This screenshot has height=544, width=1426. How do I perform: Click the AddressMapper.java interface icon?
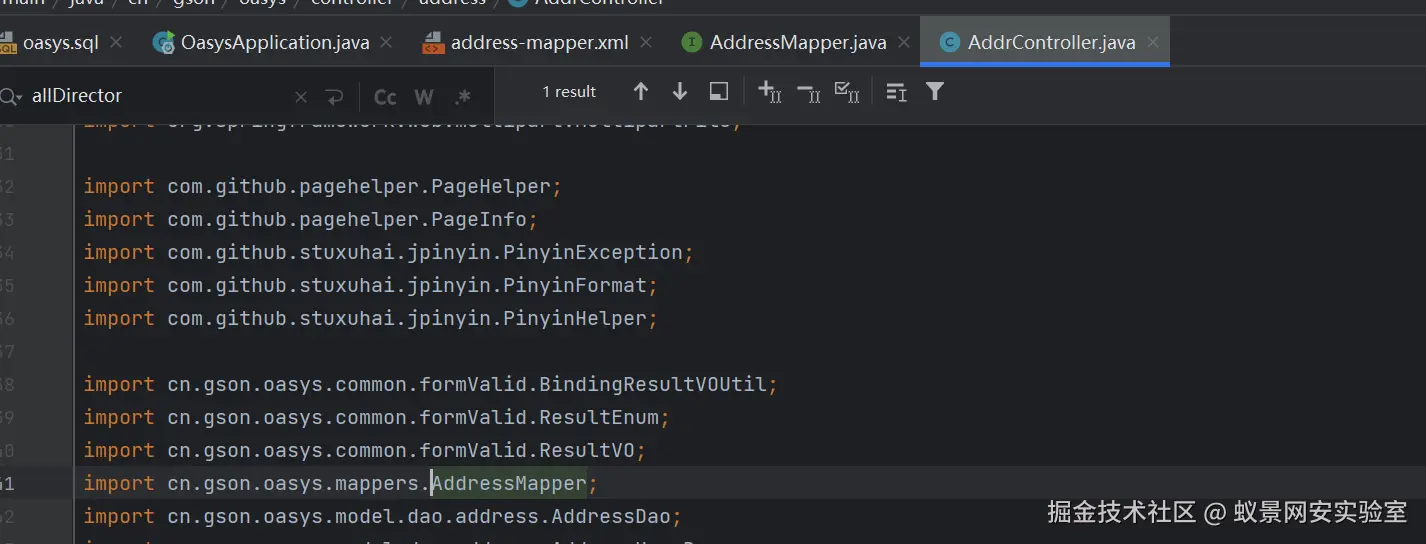[x=691, y=42]
